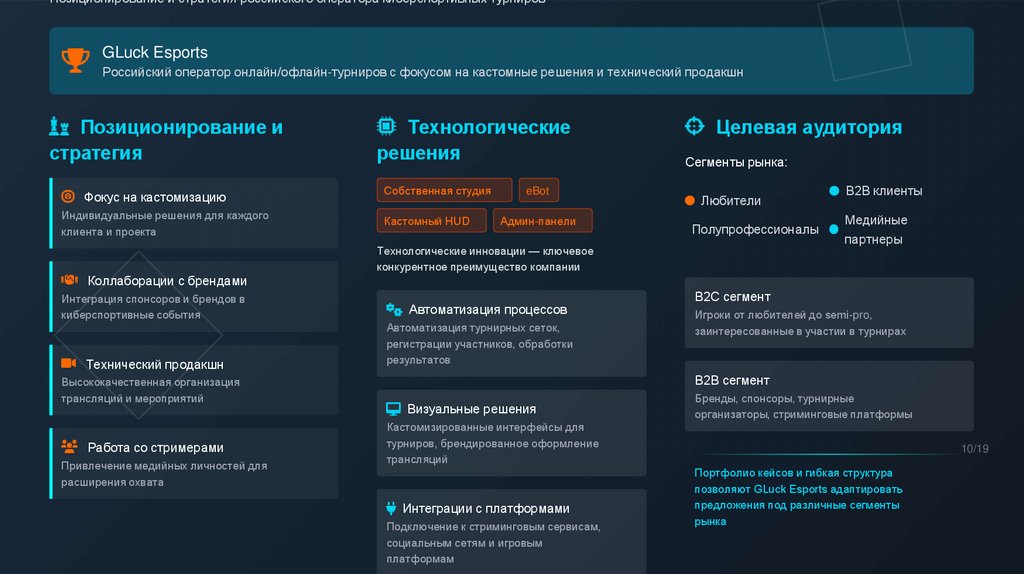Click the orange dot beside Любители
Viewport: 1024px width, 574px height.
tap(690, 200)
